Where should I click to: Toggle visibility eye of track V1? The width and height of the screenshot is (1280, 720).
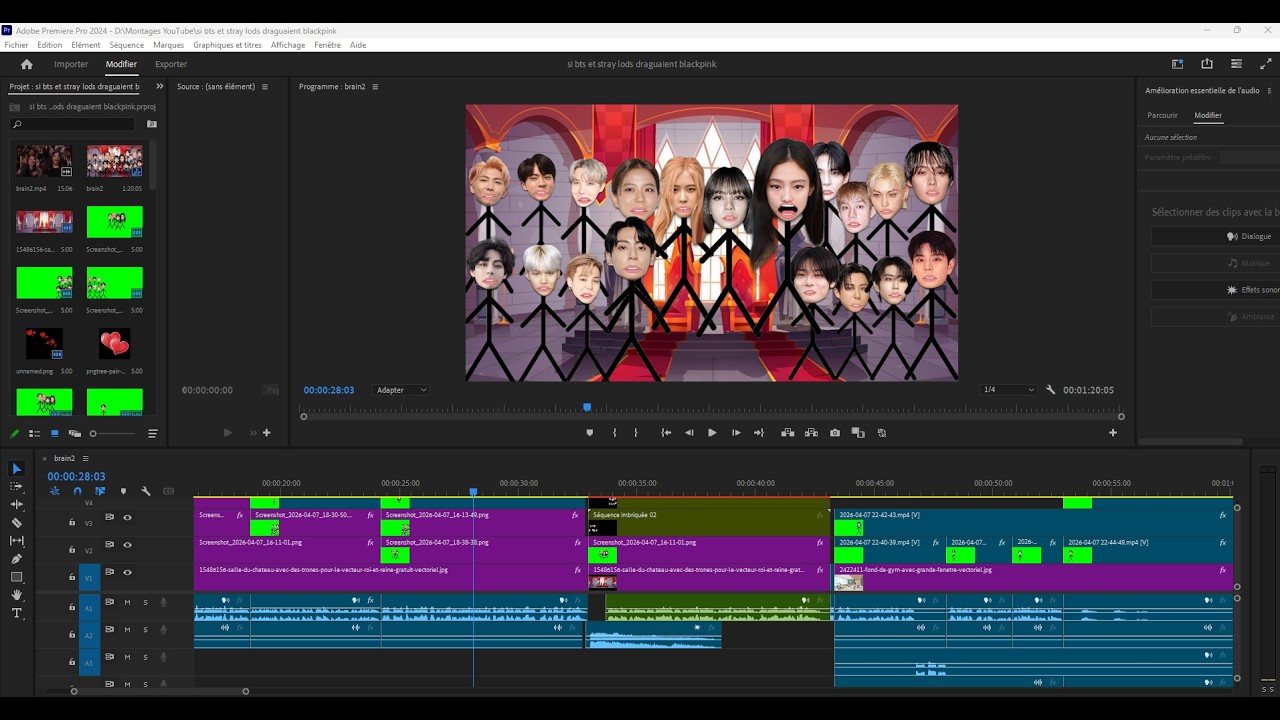pos(127,573)
